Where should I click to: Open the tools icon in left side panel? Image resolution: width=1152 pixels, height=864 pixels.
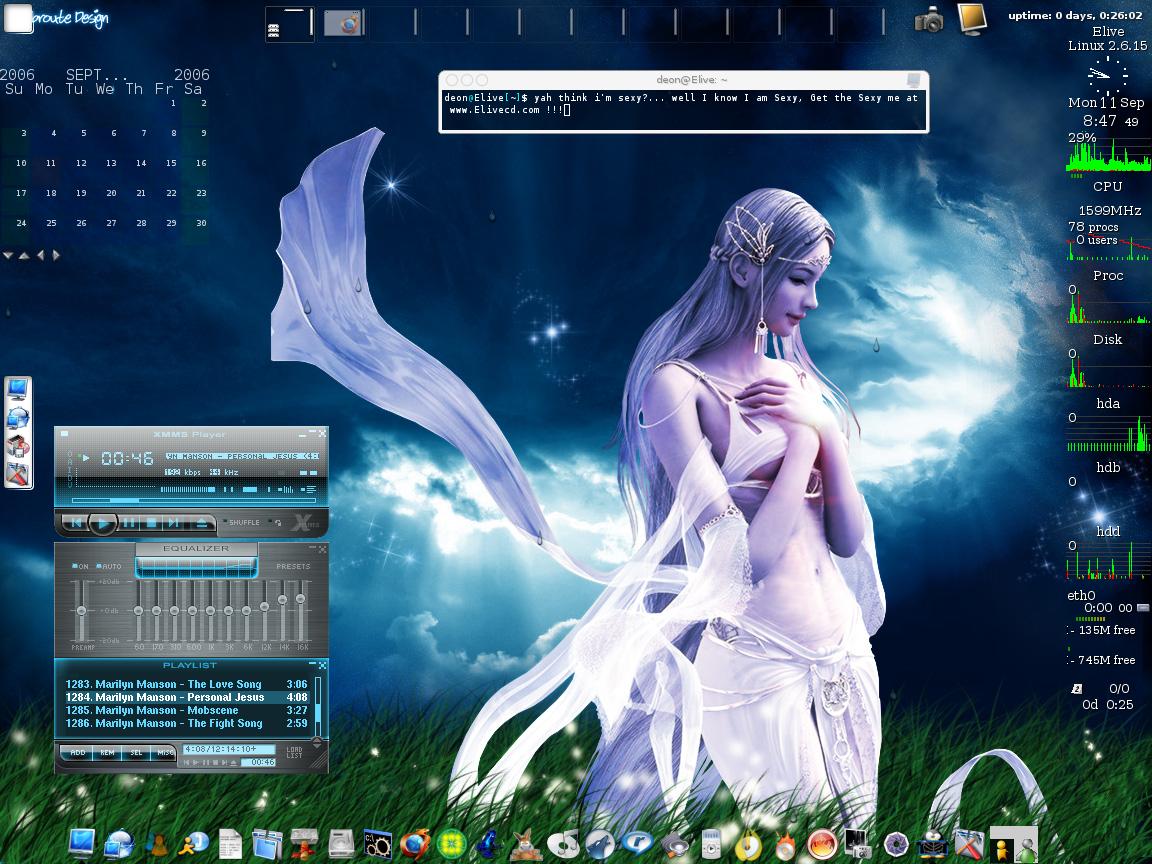18,474
